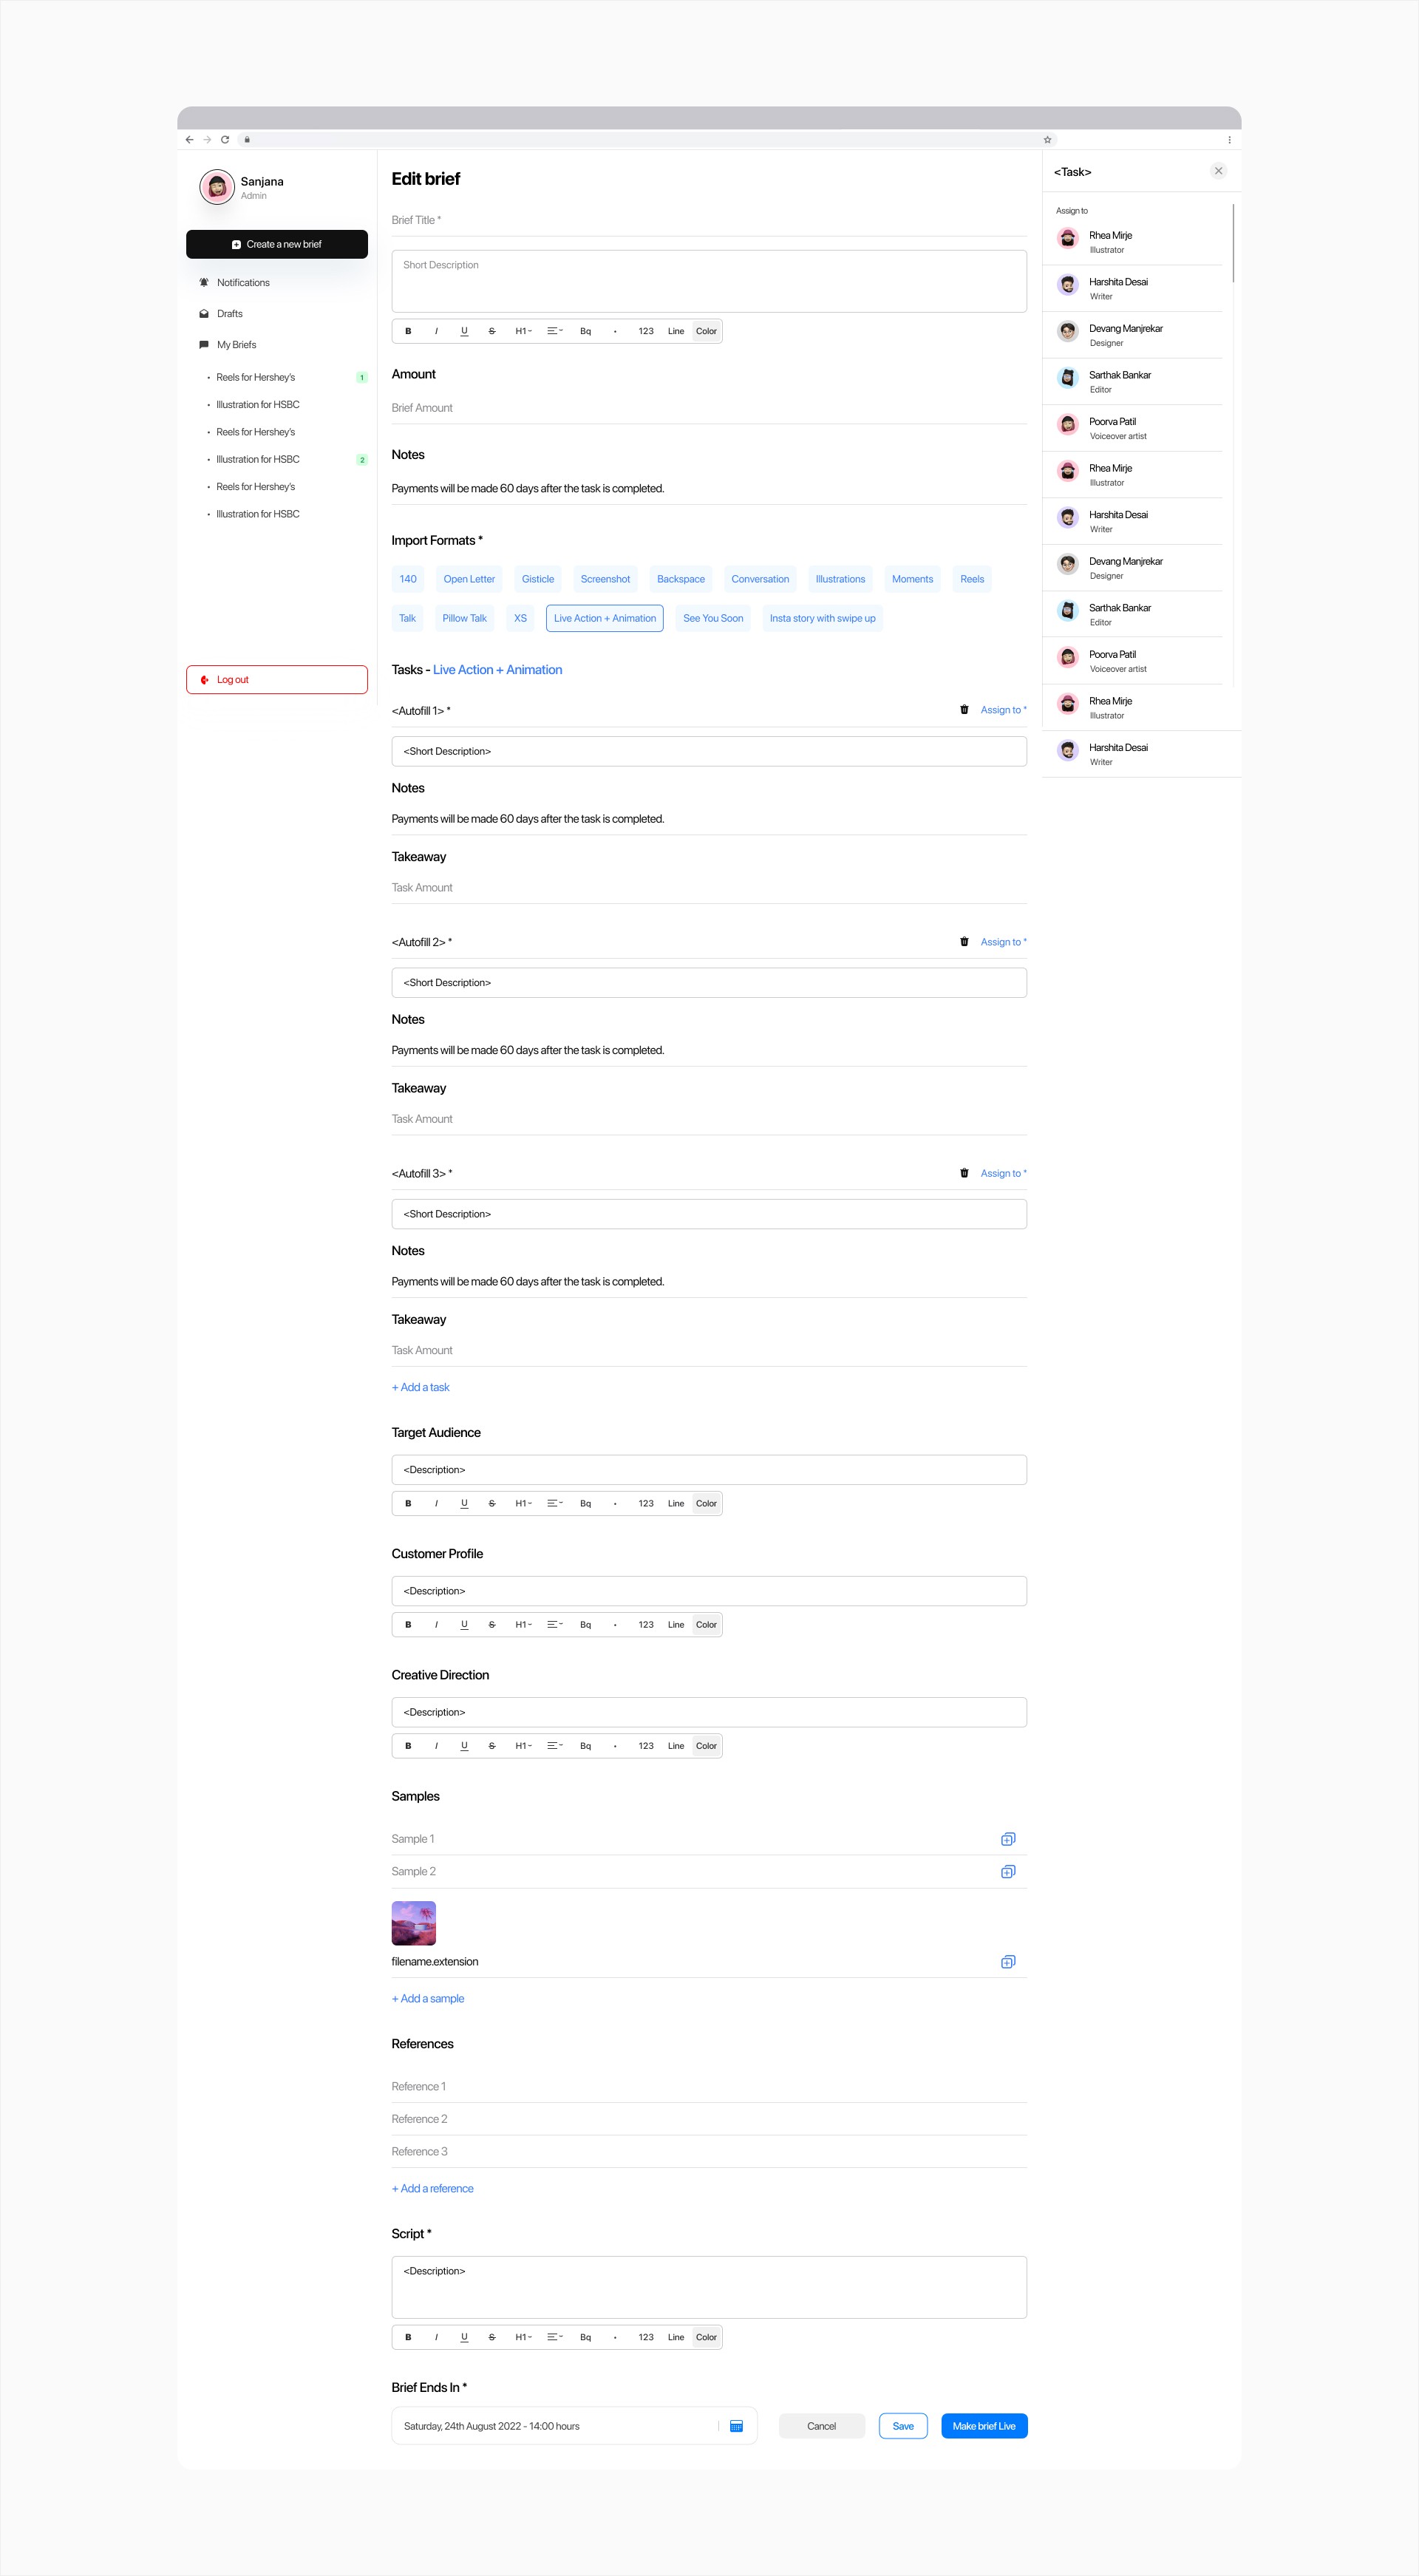
Task: Open H1 heading dropdown in Short Description toolbar
Action: pyautogui.click(x=523, y=331)
